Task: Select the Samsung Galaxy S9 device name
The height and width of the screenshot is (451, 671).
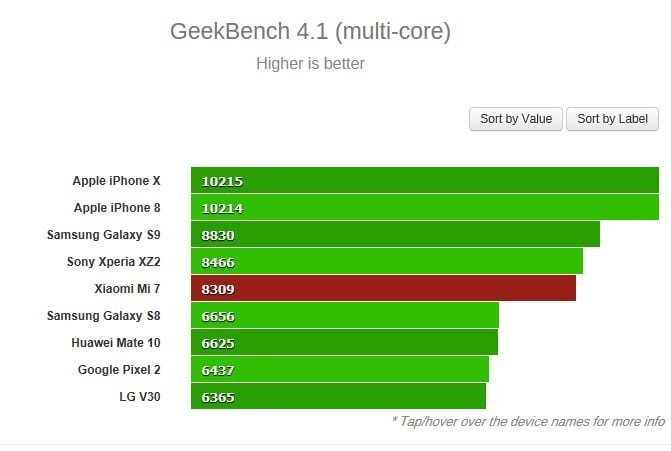Action: tap(104, 234)
